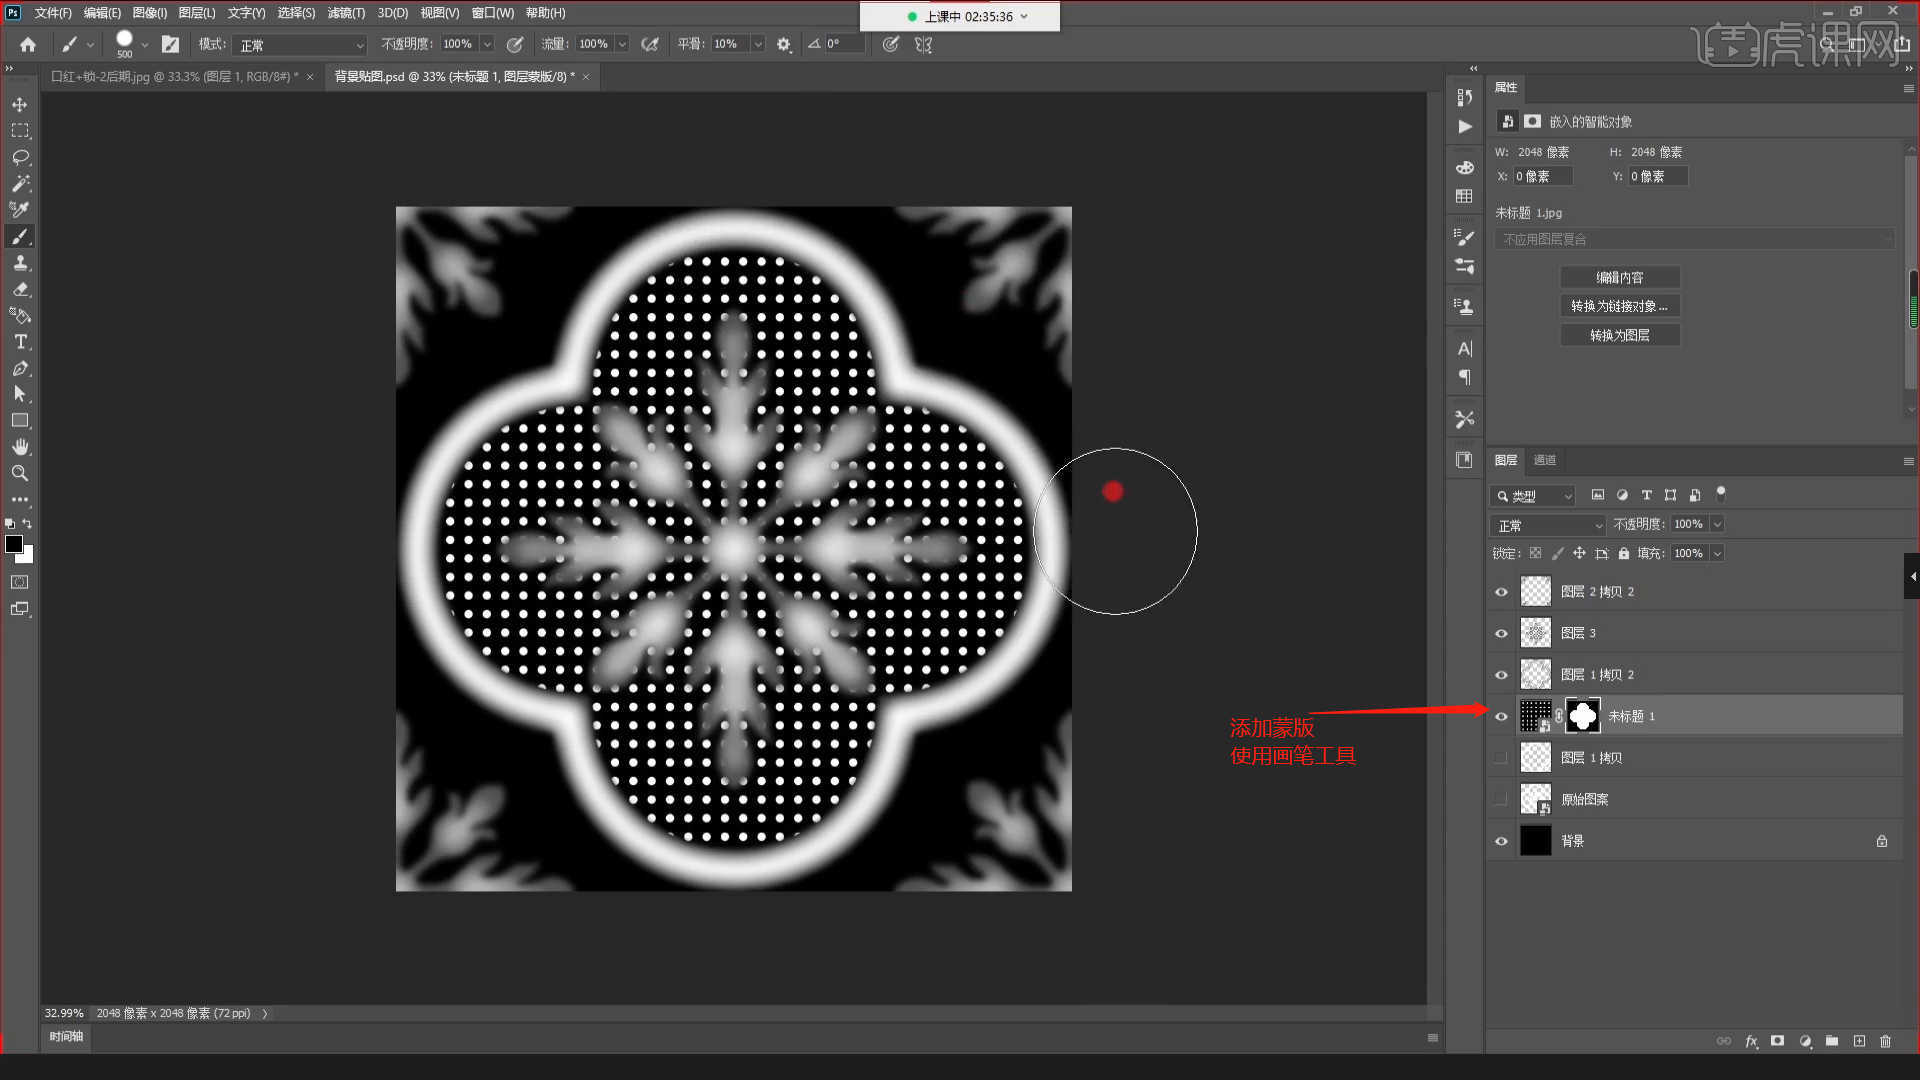Select the Move tool

point(20,105)
